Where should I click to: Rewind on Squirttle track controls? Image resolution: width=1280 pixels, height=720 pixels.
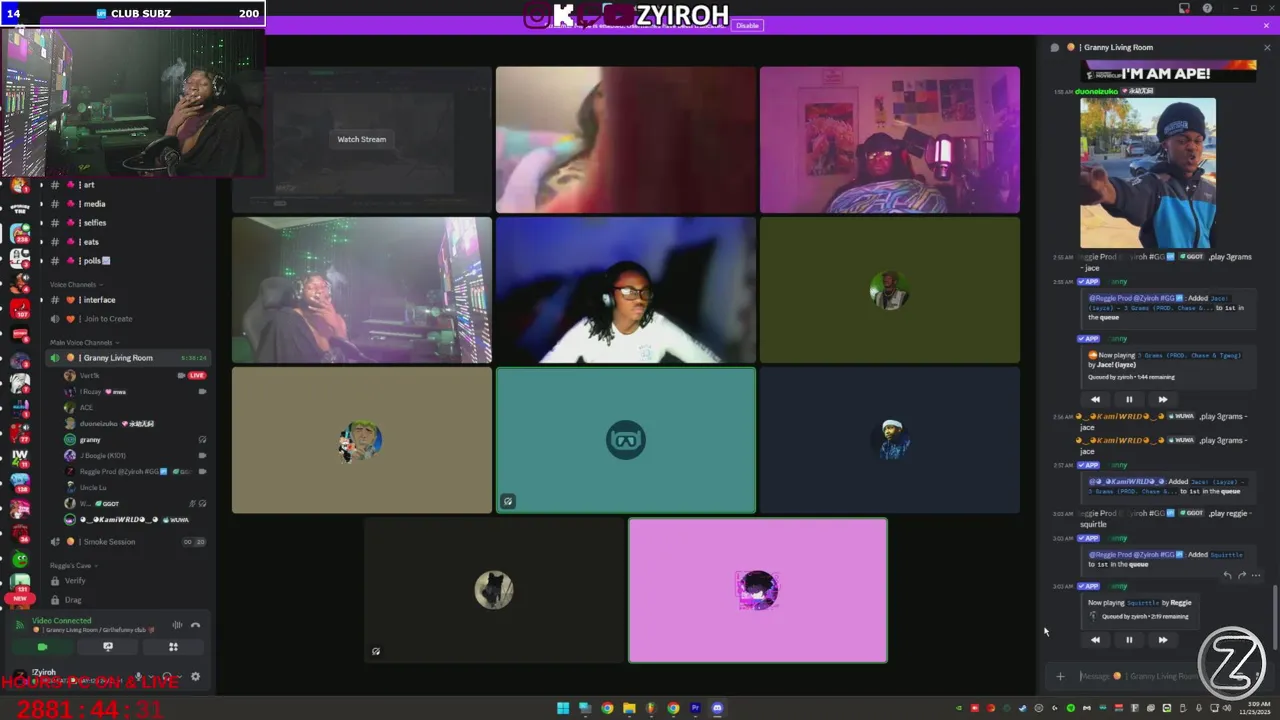[x=1095, y=640]
